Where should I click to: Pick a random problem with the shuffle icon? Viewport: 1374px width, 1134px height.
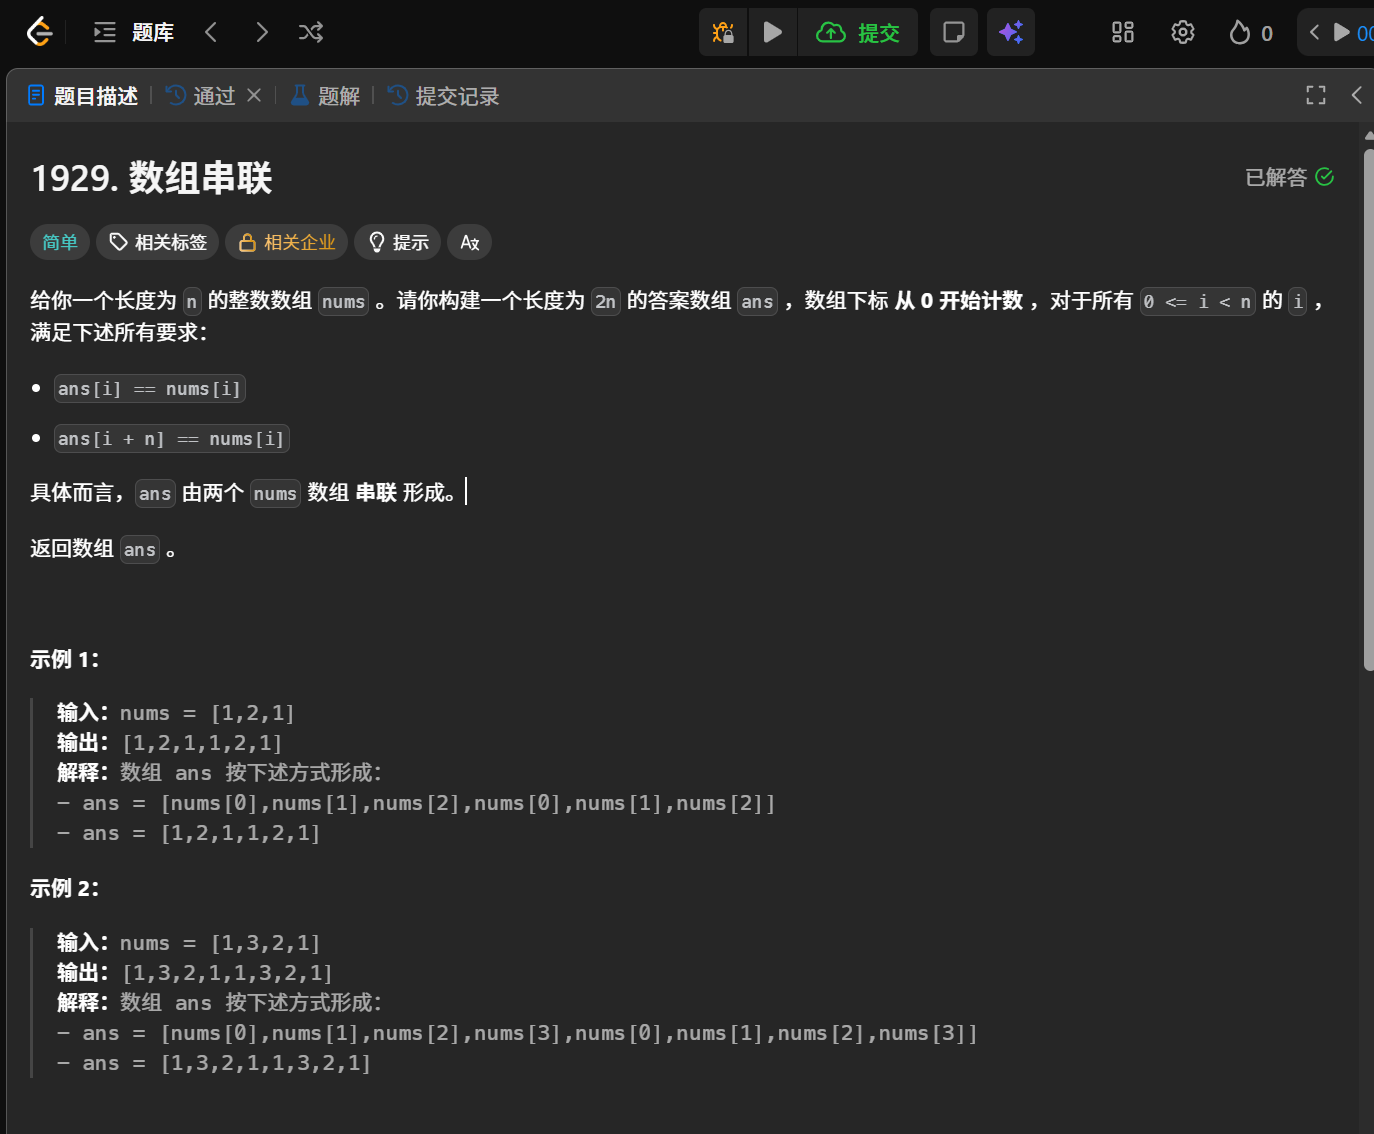click(311, 32)
